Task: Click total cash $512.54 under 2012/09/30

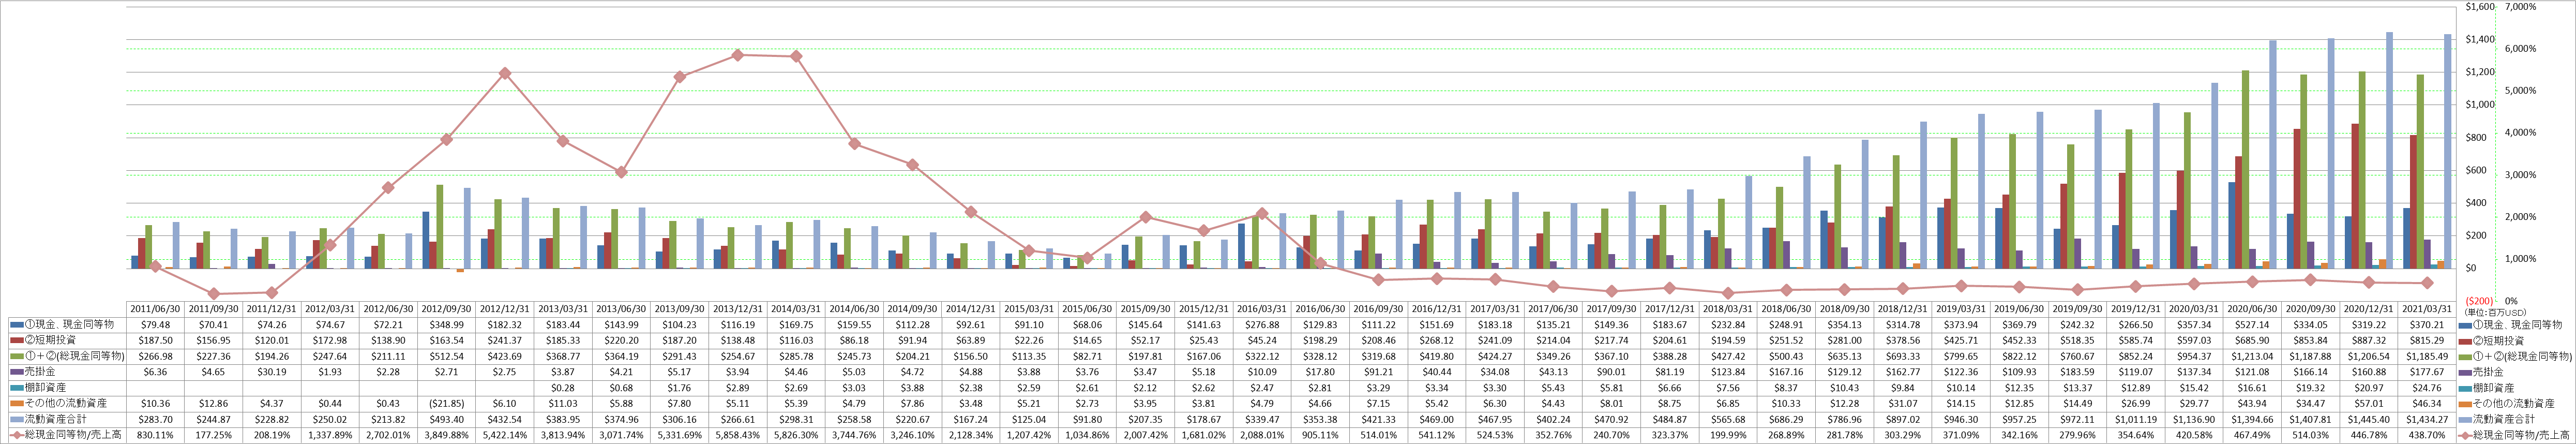Action: (447, 356)
